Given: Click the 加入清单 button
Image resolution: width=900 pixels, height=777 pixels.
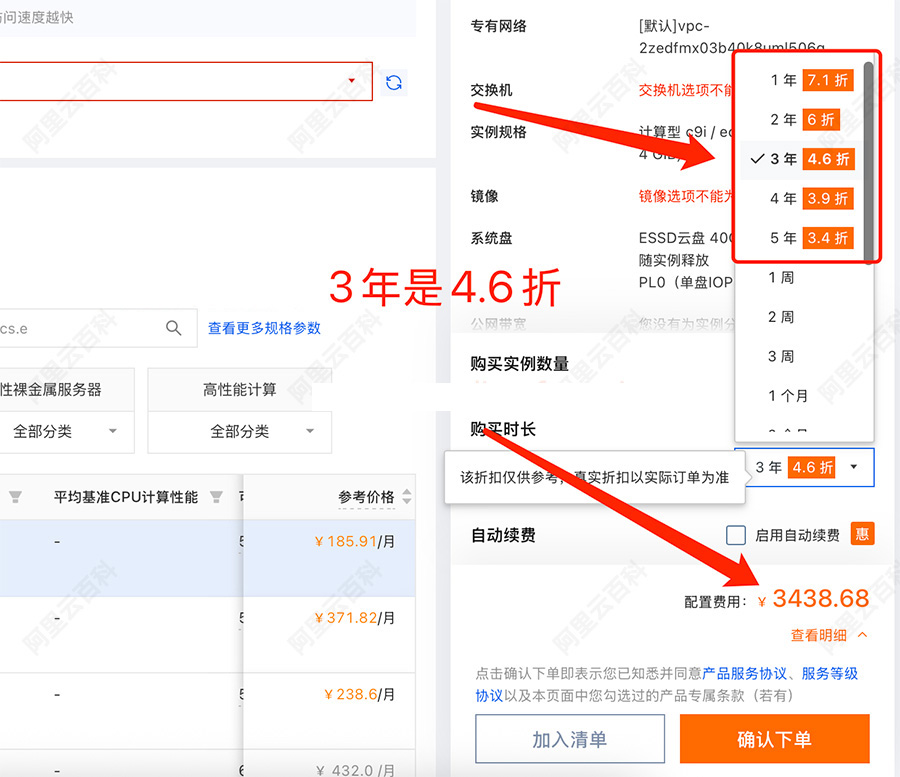Looking at the screenshot, I should (569, 738).
